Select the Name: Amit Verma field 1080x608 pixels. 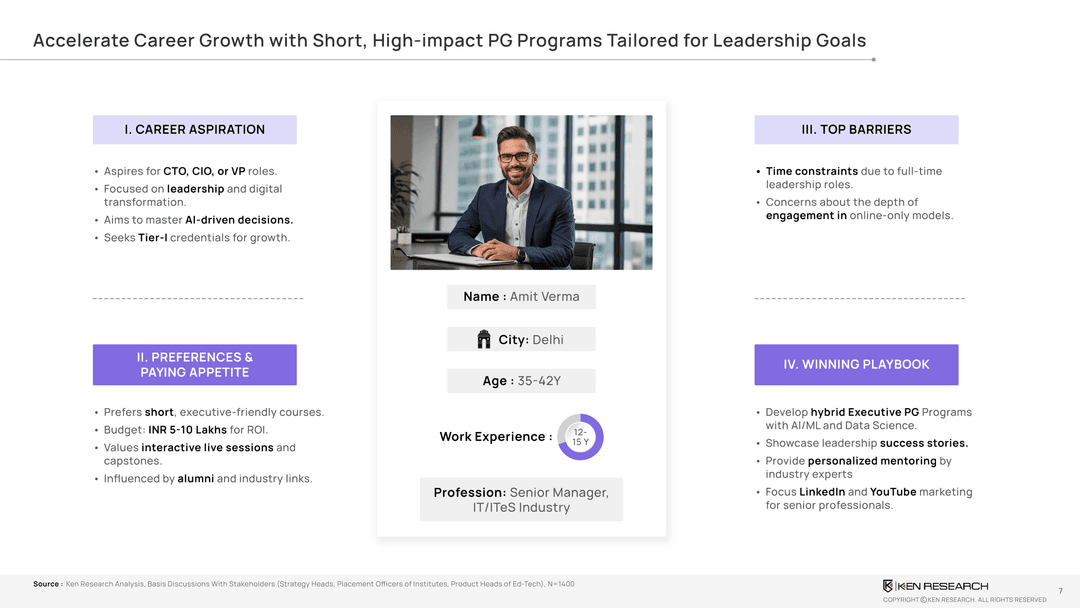coord(521,297)
